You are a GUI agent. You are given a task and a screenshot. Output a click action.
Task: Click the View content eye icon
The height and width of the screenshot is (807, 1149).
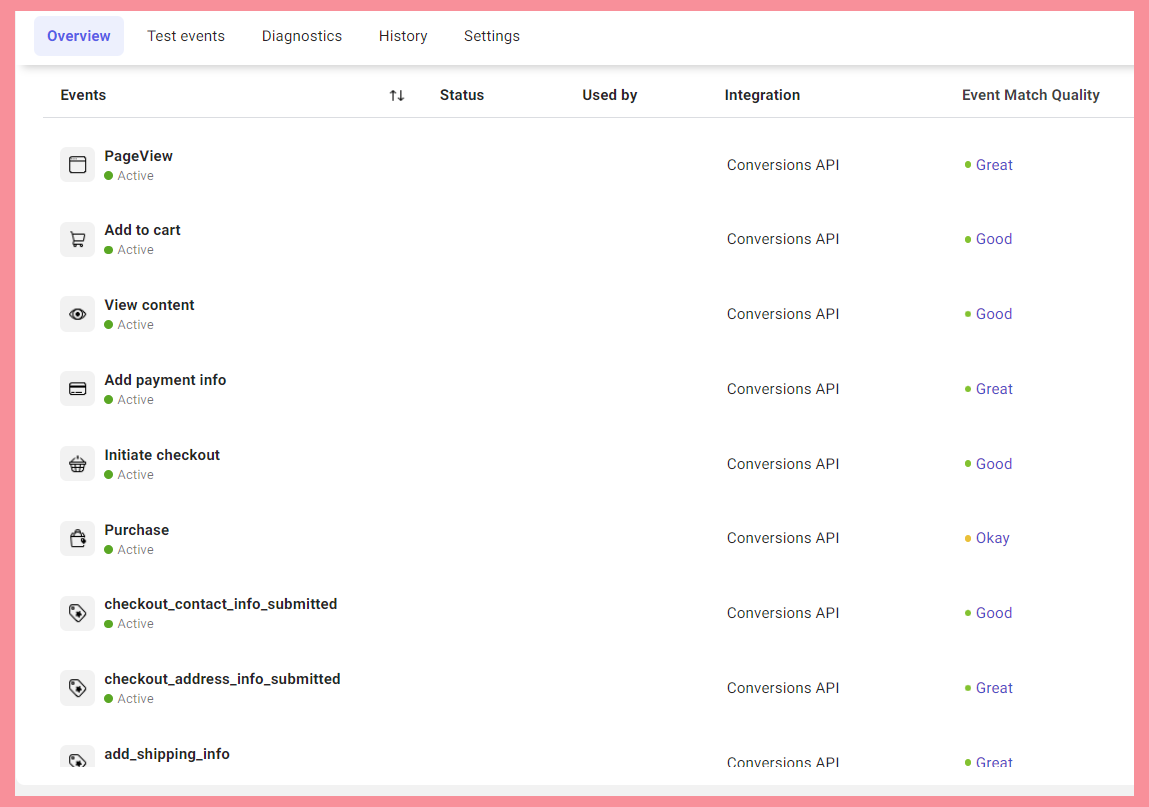pyautogui.click(x=77, y=314)
